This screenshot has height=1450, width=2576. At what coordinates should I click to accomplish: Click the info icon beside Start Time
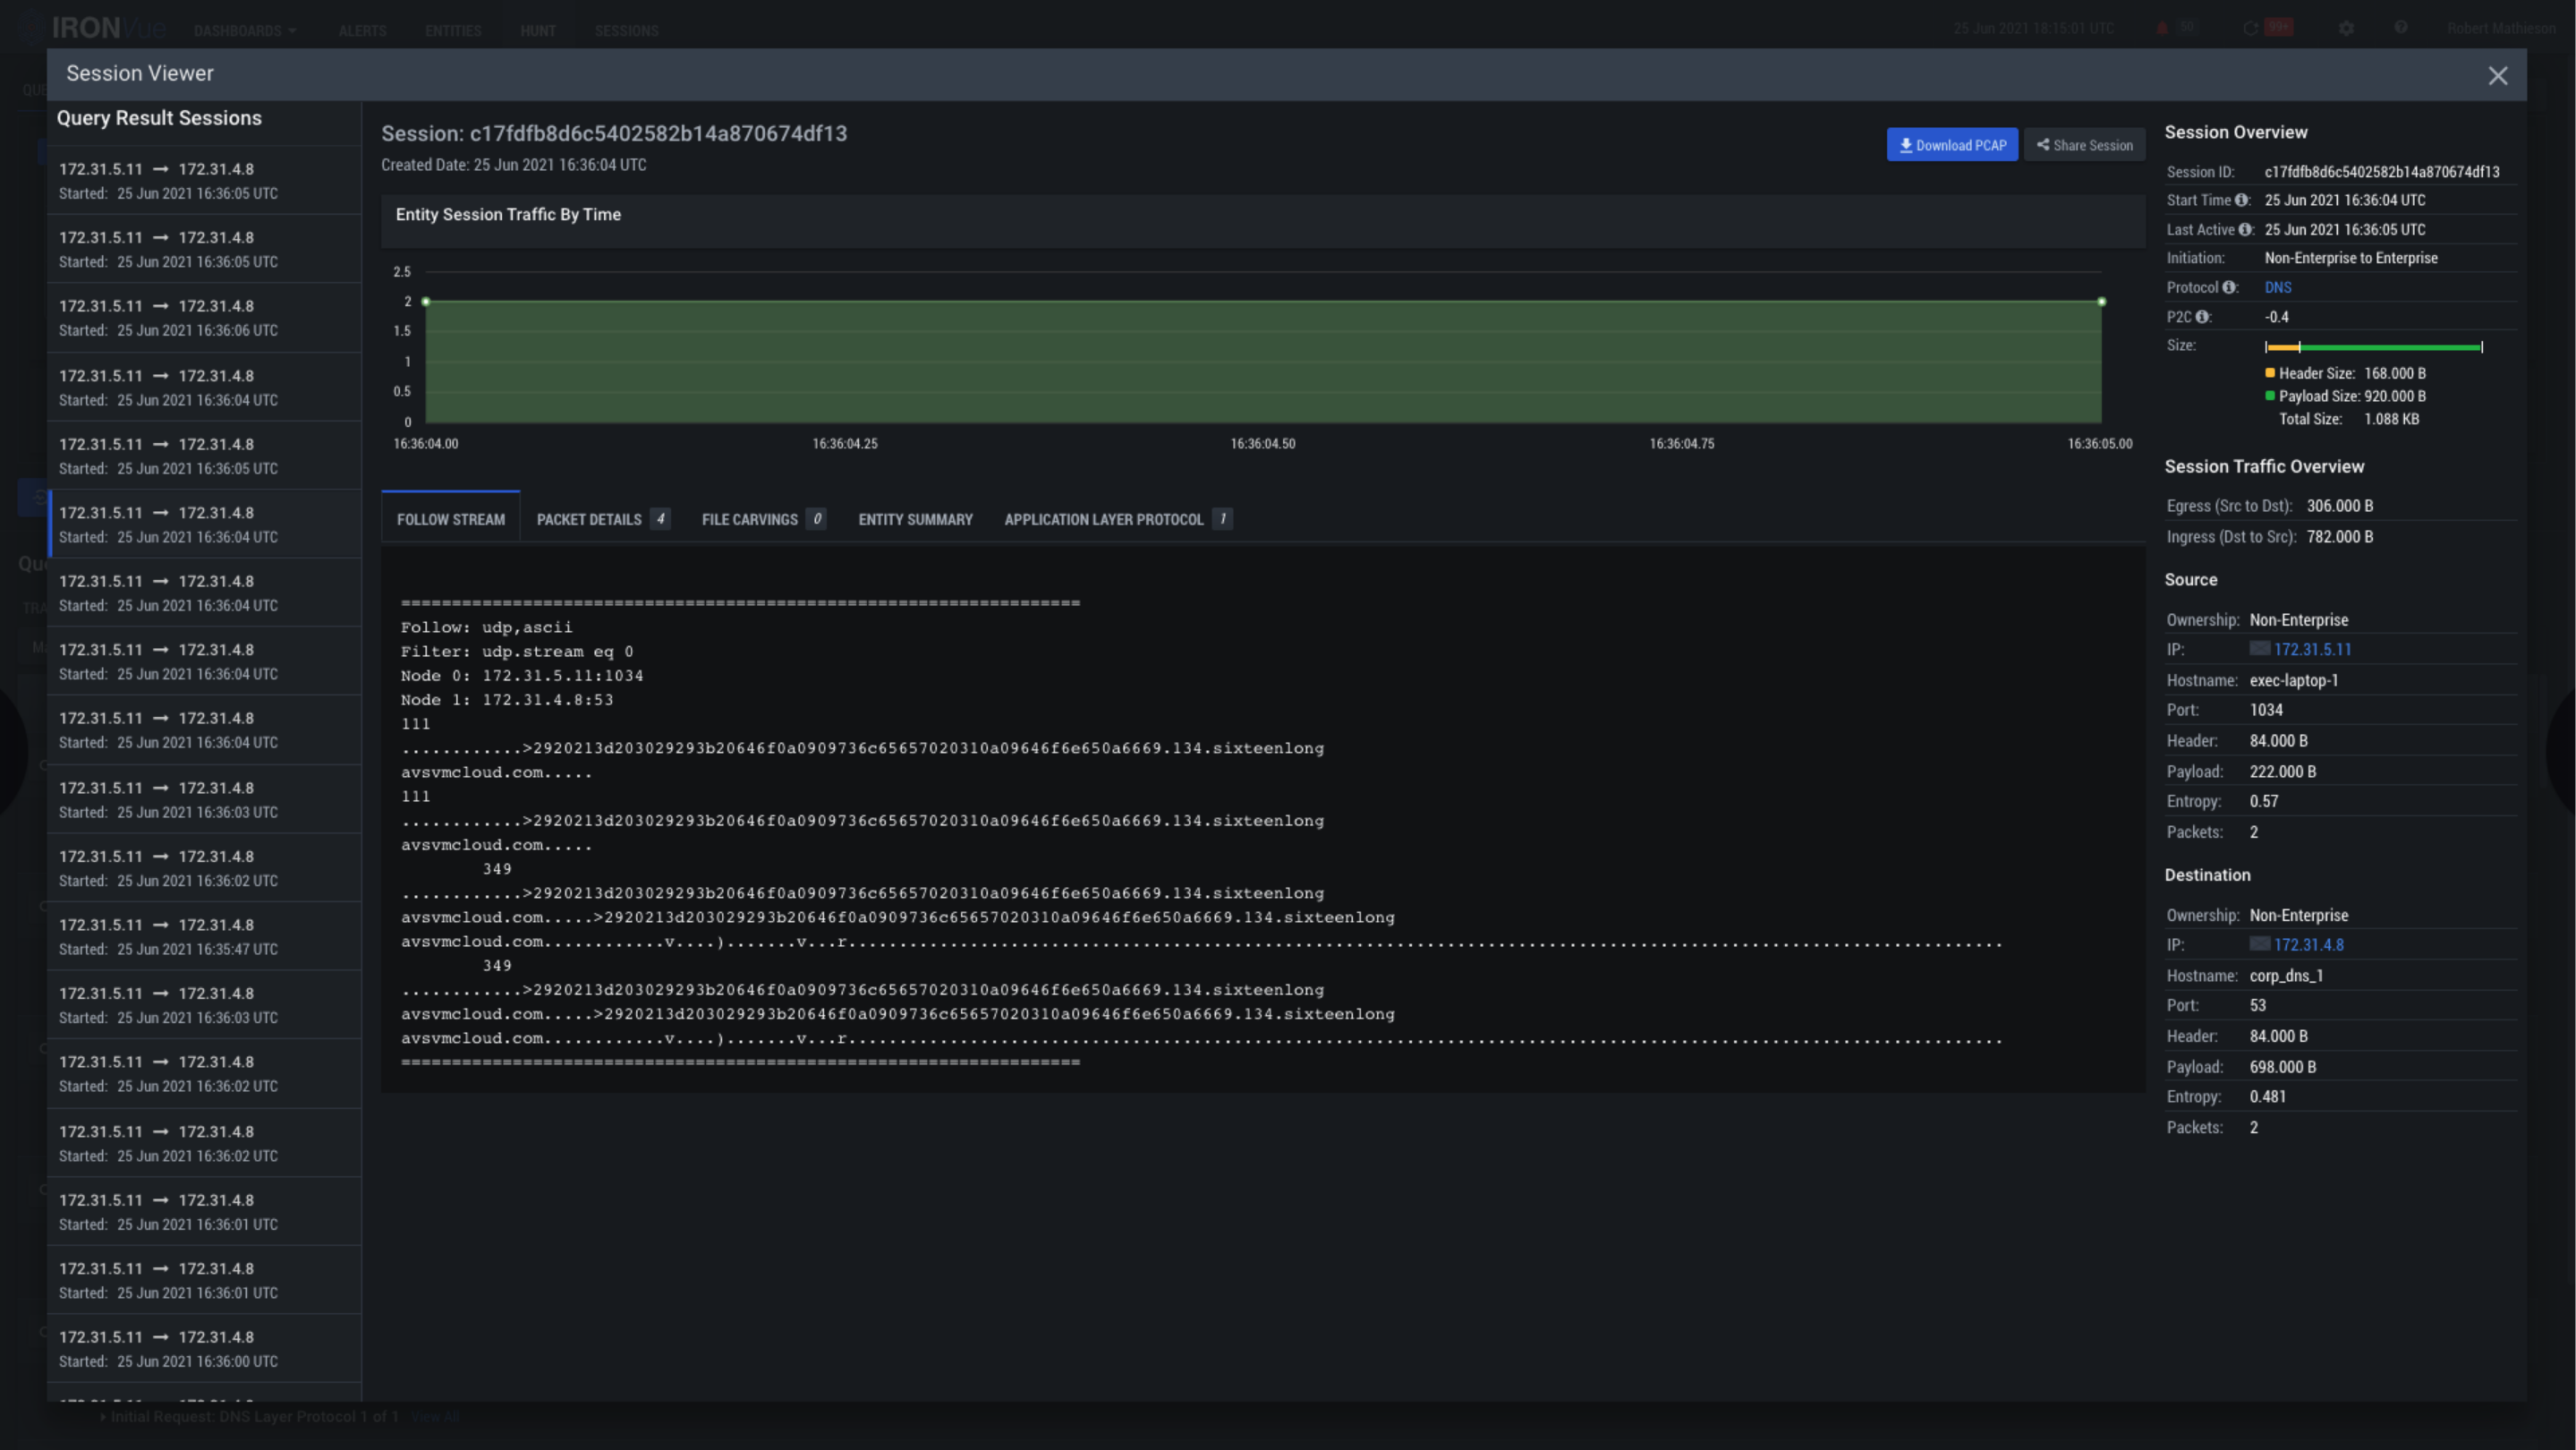coord(2242,200)
